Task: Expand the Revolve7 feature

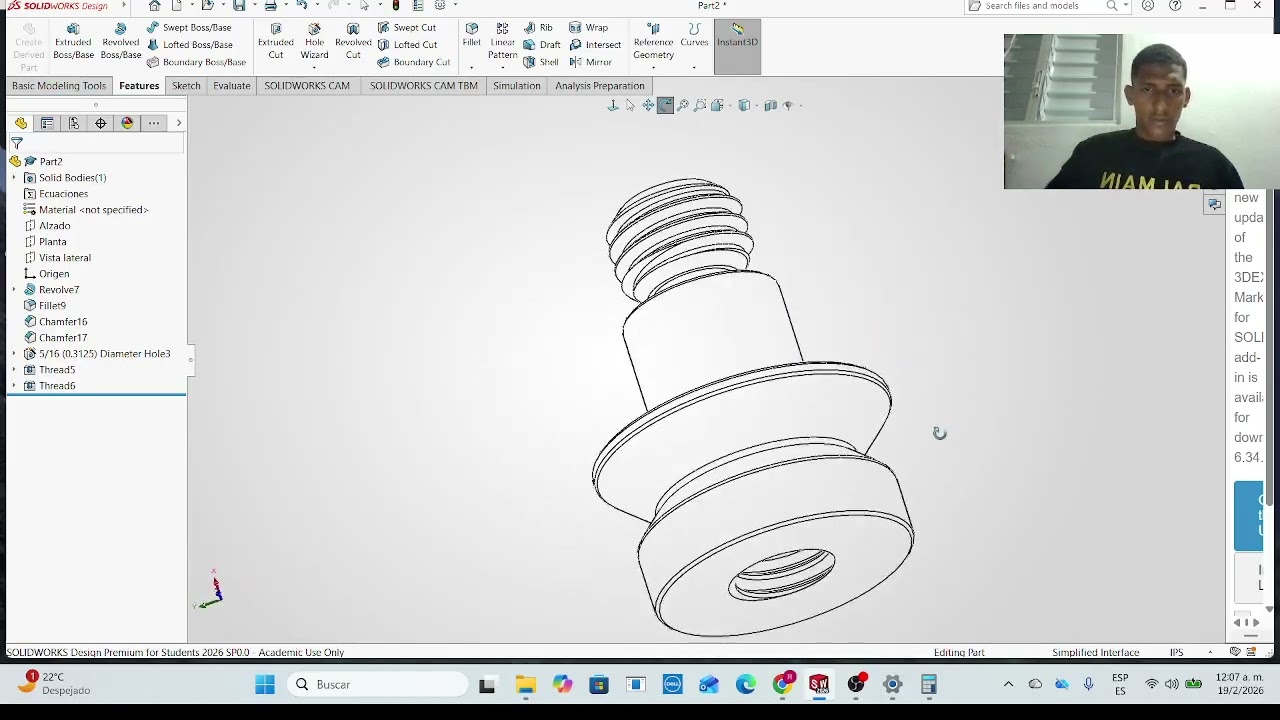Action: point(14,290)
